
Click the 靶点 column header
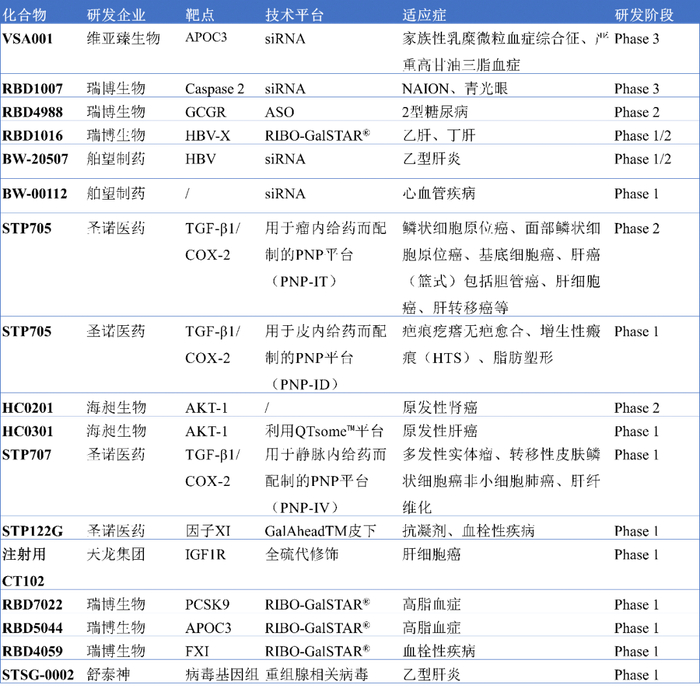coord(200,15)
